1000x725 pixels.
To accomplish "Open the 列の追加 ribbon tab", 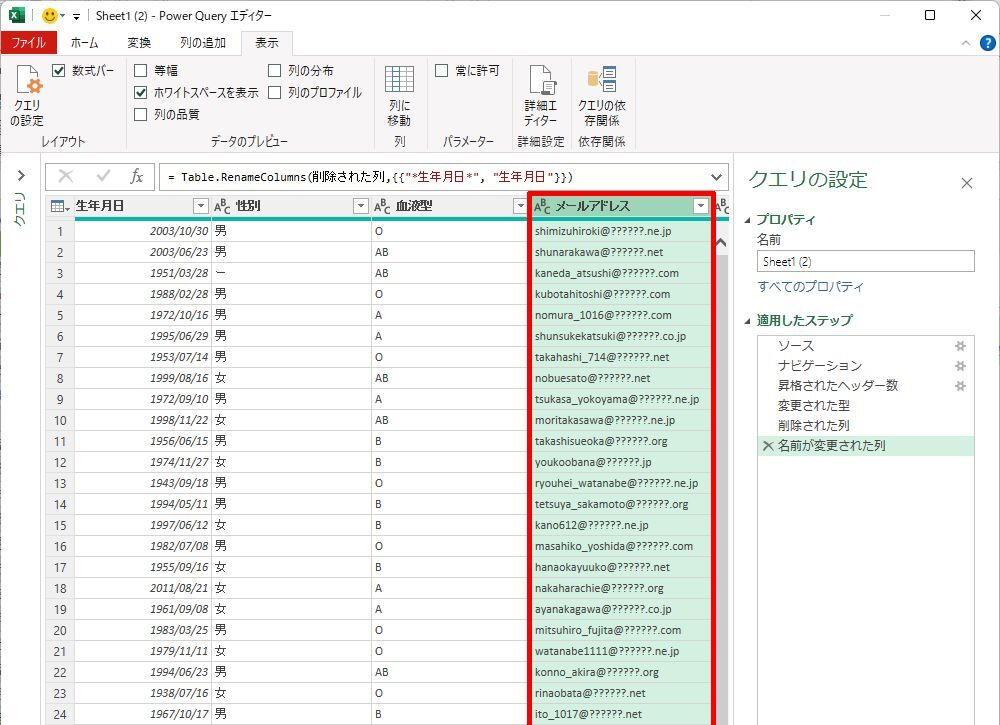I will click(203, 43).
